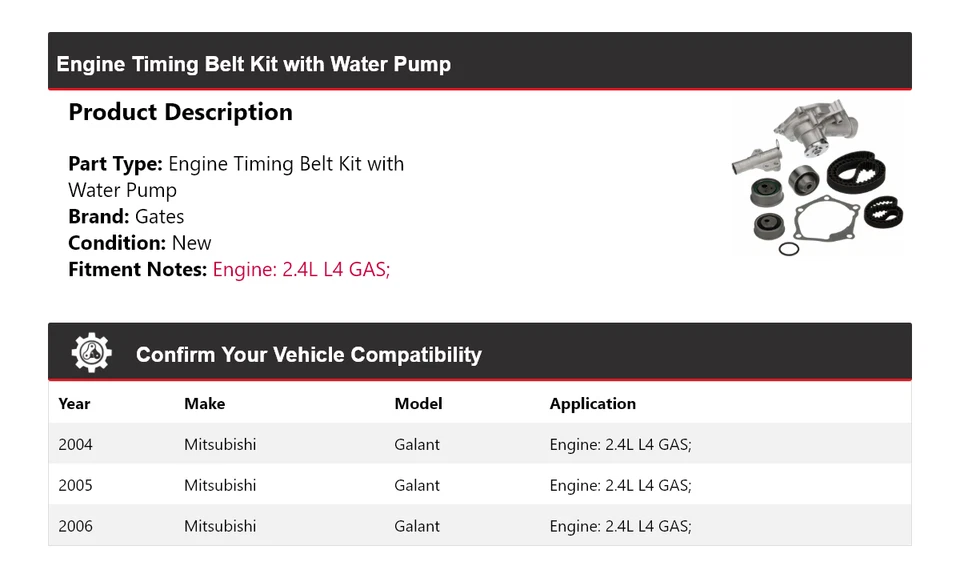Click the Condition: New text
The image size is (960, 578).
(140, 243)
